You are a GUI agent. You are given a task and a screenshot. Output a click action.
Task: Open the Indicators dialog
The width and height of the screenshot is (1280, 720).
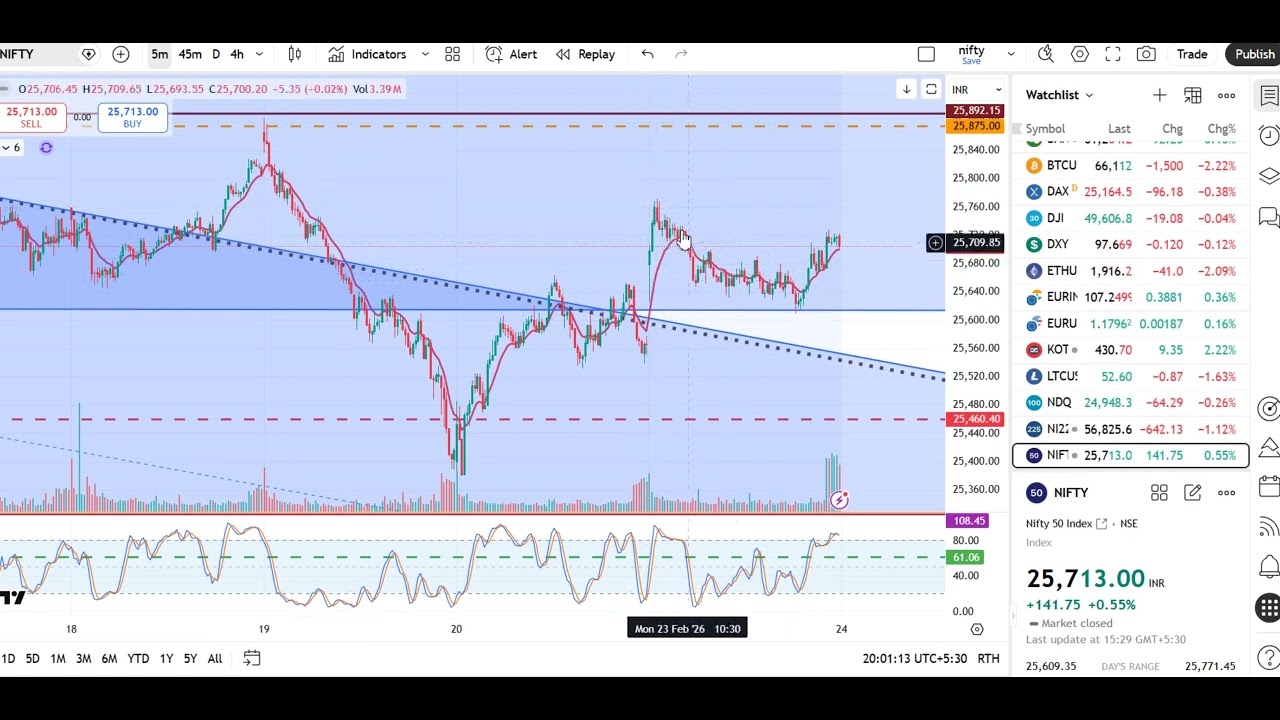pyautogui.click(x=367, y=54)
